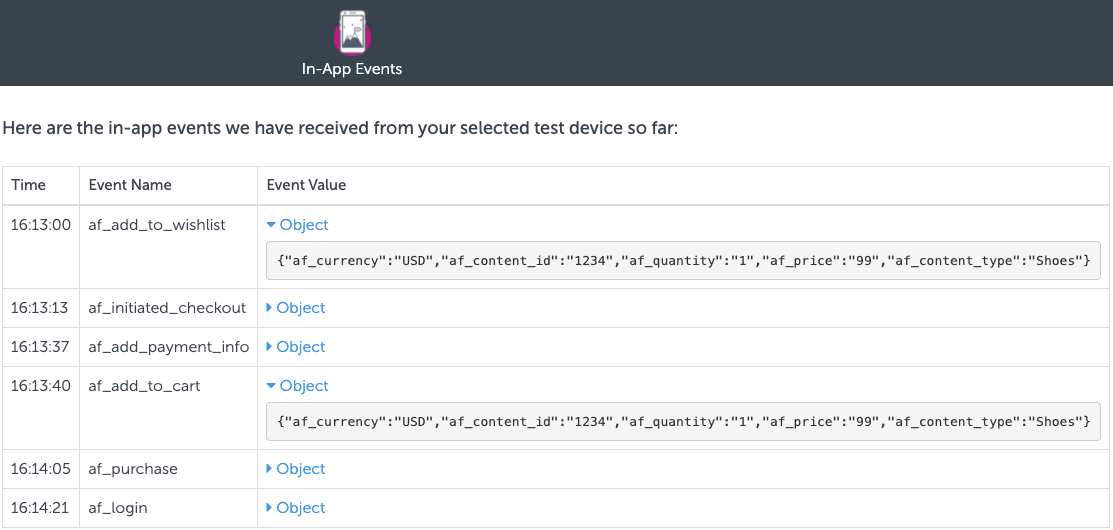The image size is (1113, 530).
Task: Expand the af_initiated_checkout Object value
Action: pyautogui.click(x=296, y=308)
